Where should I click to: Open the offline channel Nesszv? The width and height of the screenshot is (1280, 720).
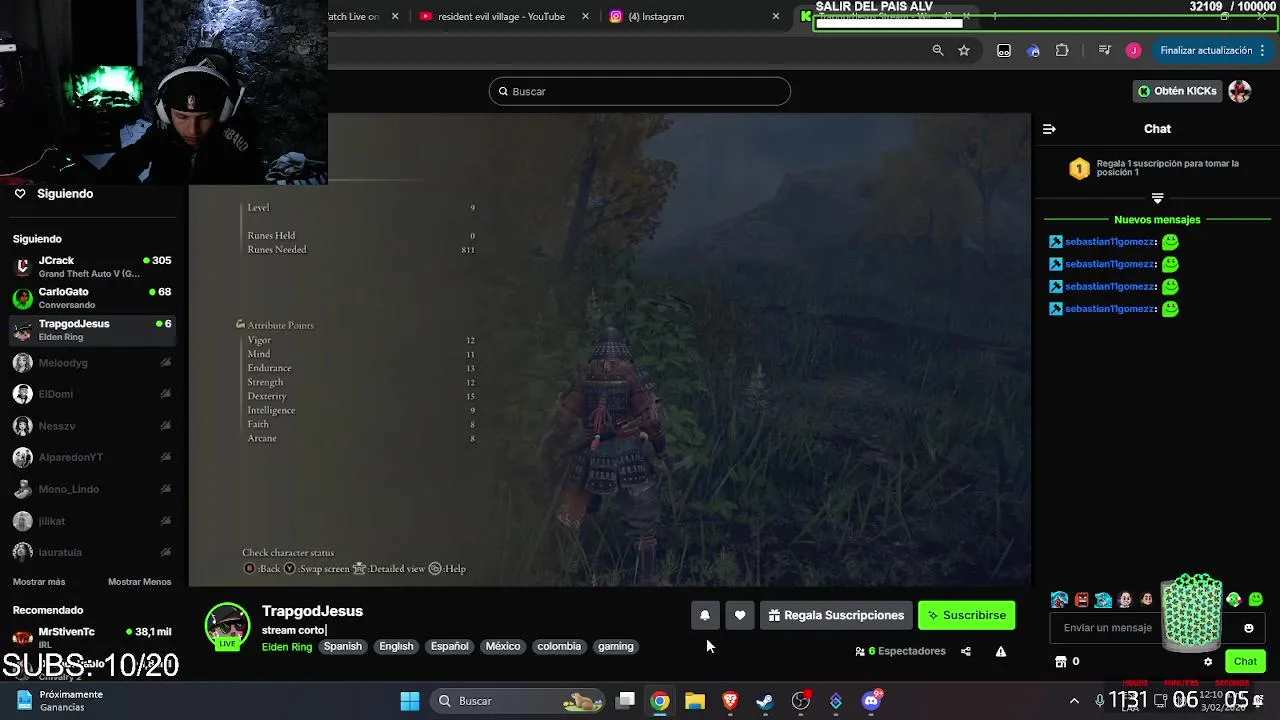[x=91, y=426]
